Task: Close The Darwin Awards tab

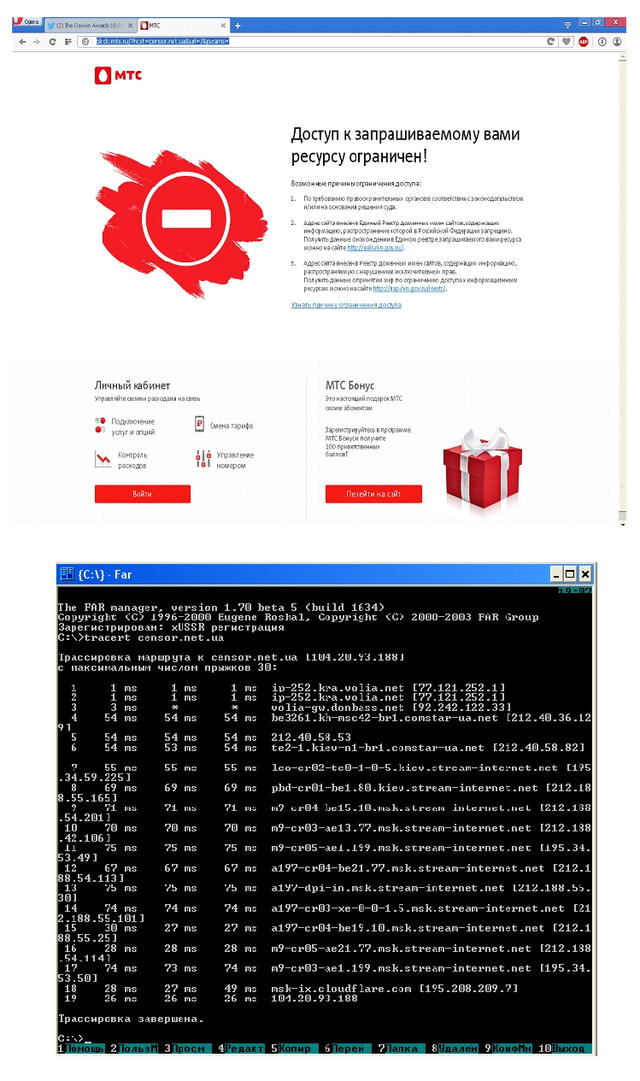Action: [130, 26]
